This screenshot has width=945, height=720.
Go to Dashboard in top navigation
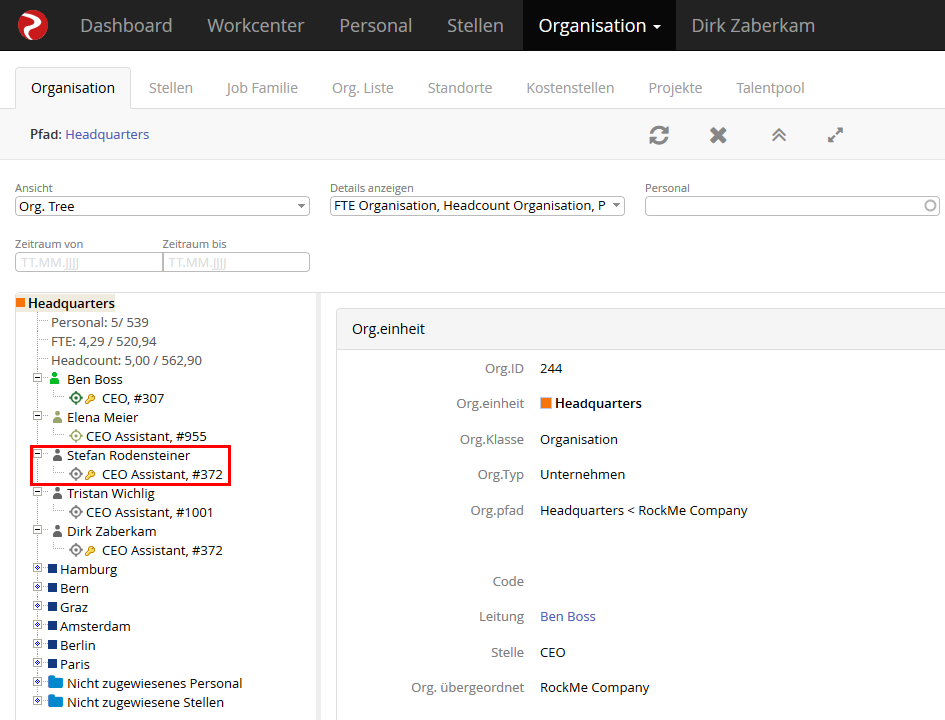pos(126,25)
